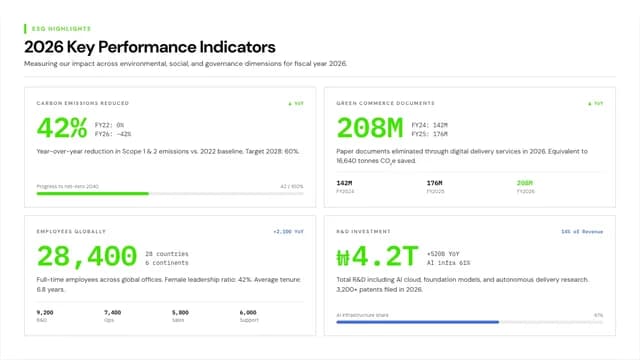Image resolution: width=640 pixels, height=360 pixels.
Task: Click the '14% of Revenue' badge
Action: point(582,232)
